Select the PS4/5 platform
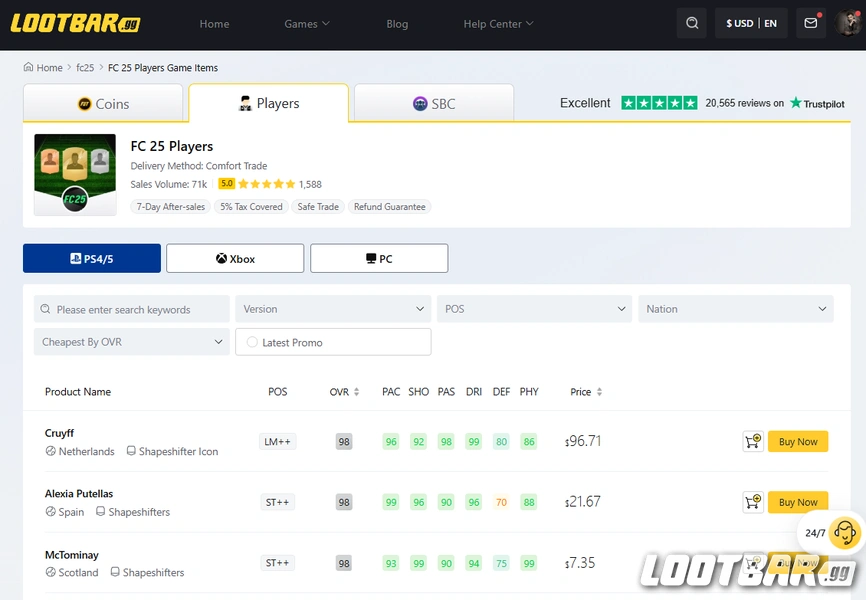866x600 pixels. click(x=92, y=258)
